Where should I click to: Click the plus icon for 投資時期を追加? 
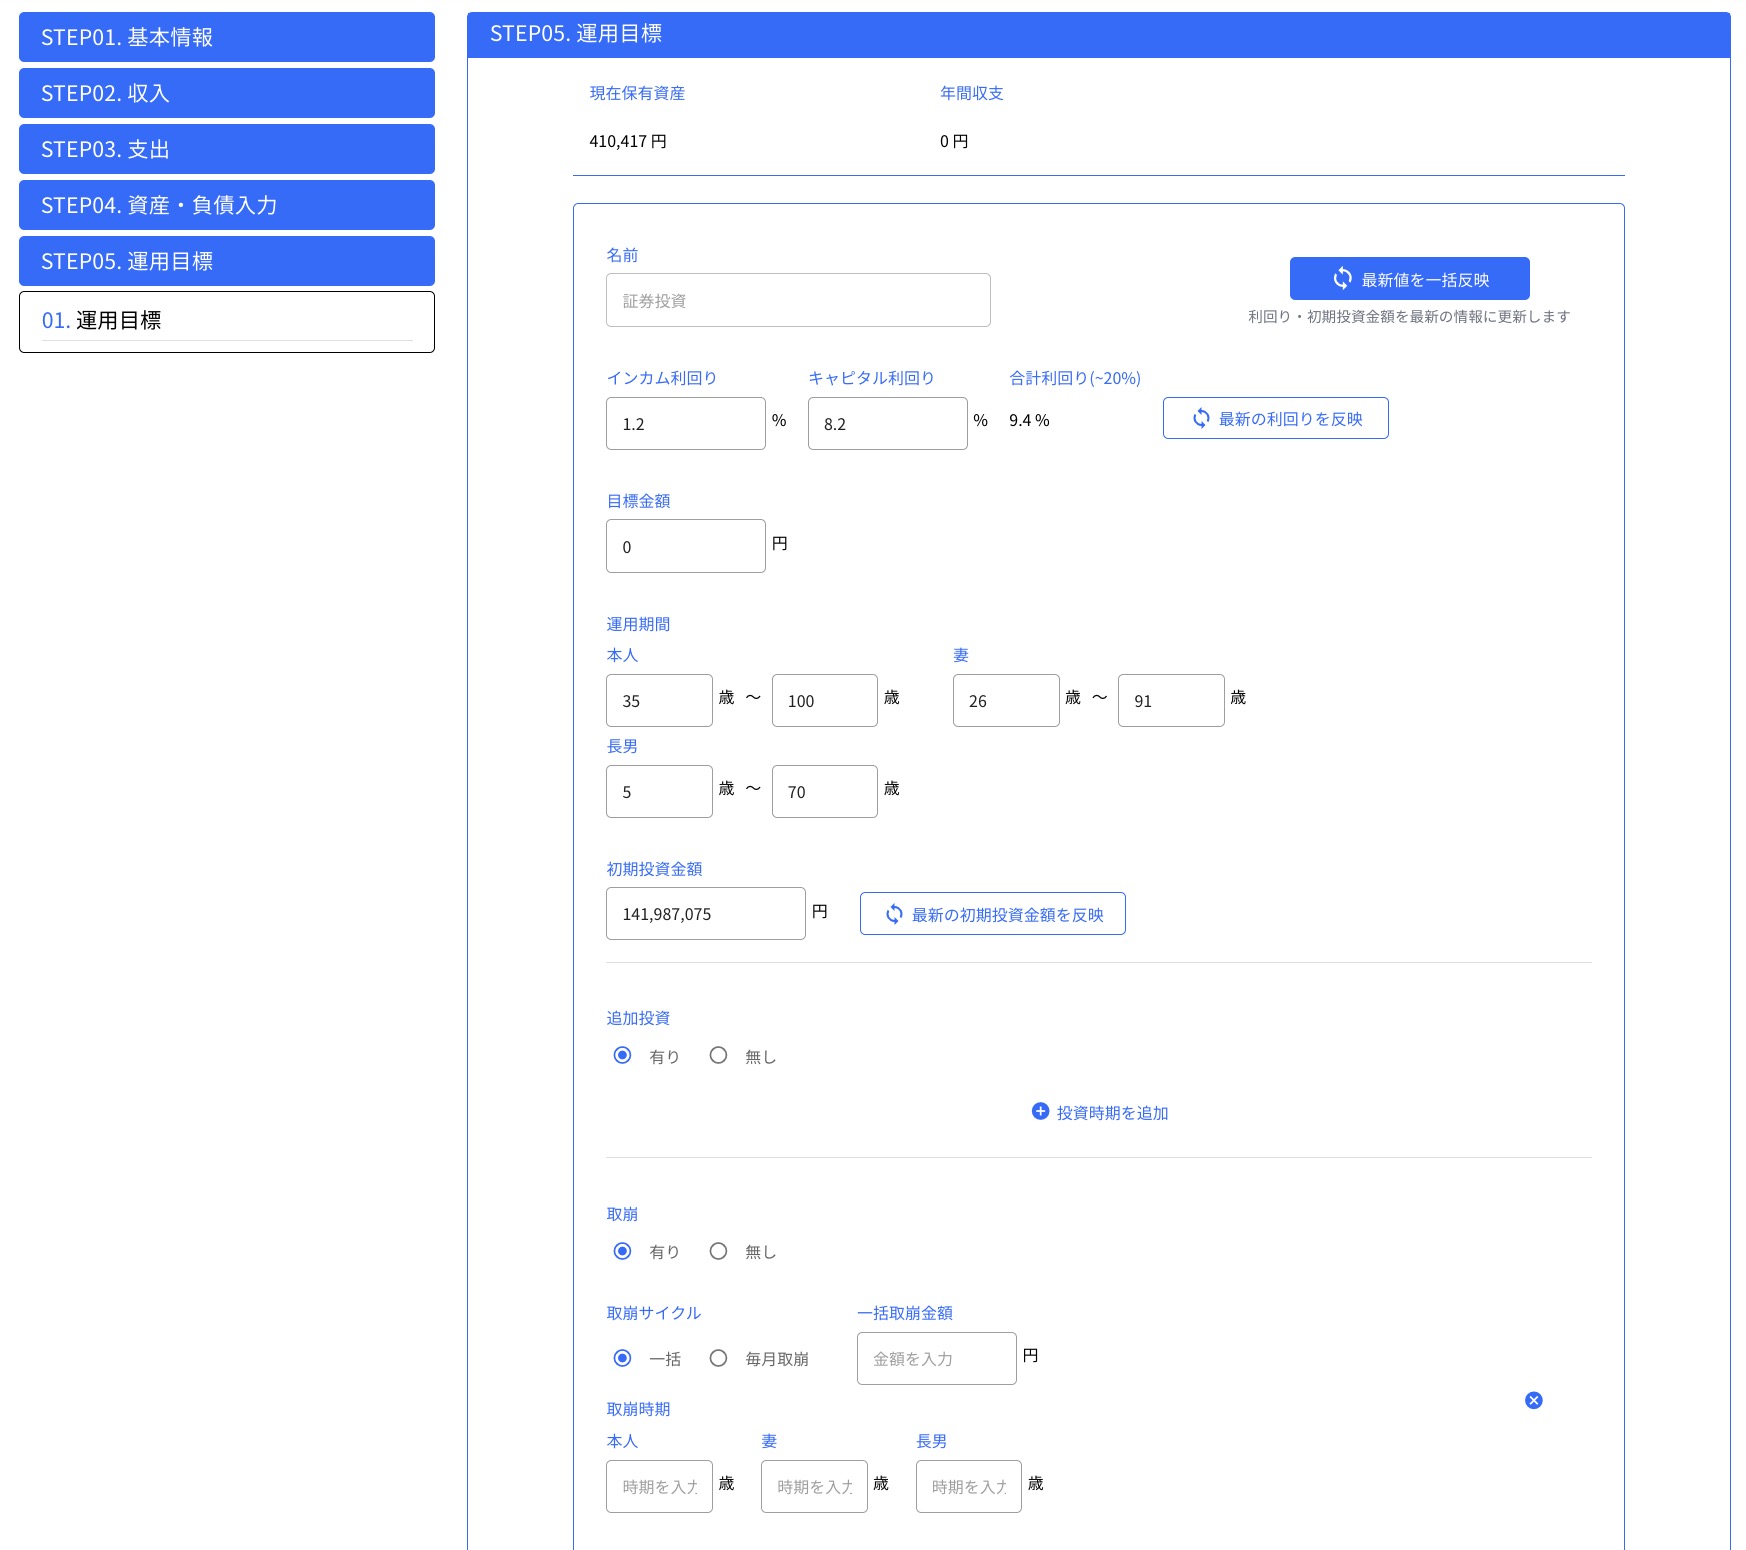(x=1040, y=1111)
